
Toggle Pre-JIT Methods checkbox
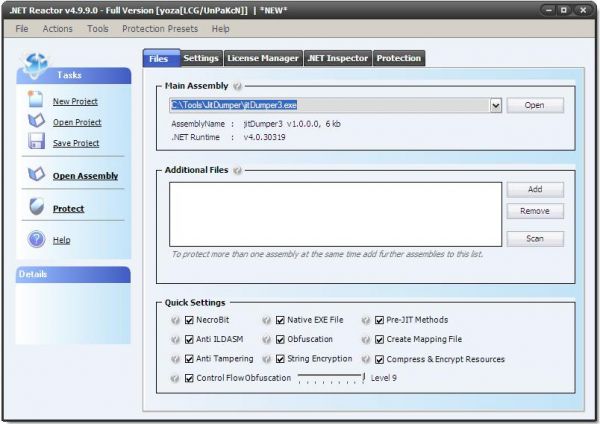pos(379,320)
